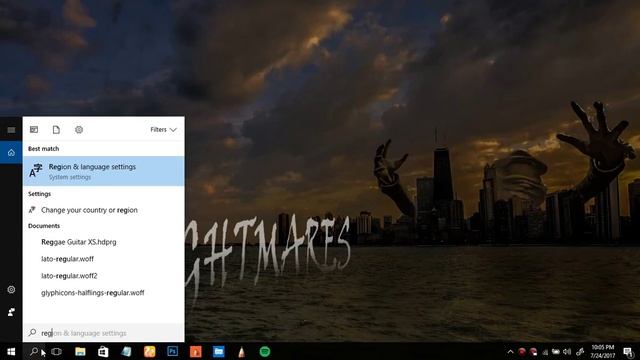
Task: Open the taskbar clock showing 10:05 PM
Action: (x=602, y=351)
